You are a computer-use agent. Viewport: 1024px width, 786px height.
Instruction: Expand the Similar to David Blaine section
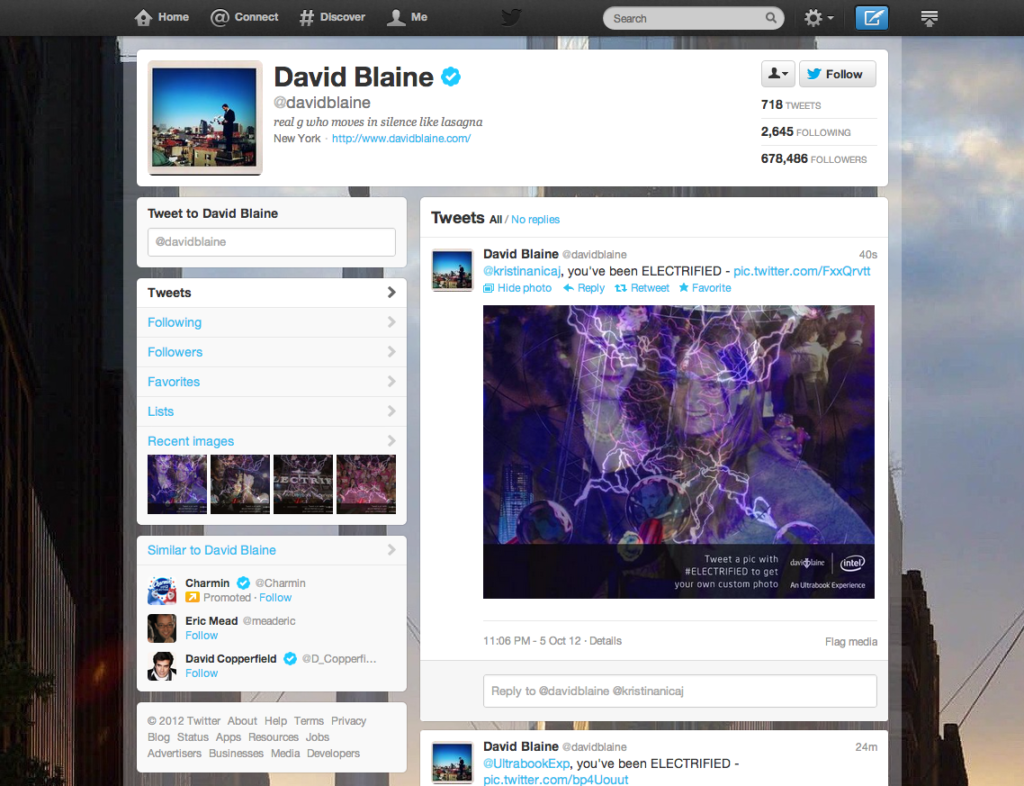pos(271,550)
